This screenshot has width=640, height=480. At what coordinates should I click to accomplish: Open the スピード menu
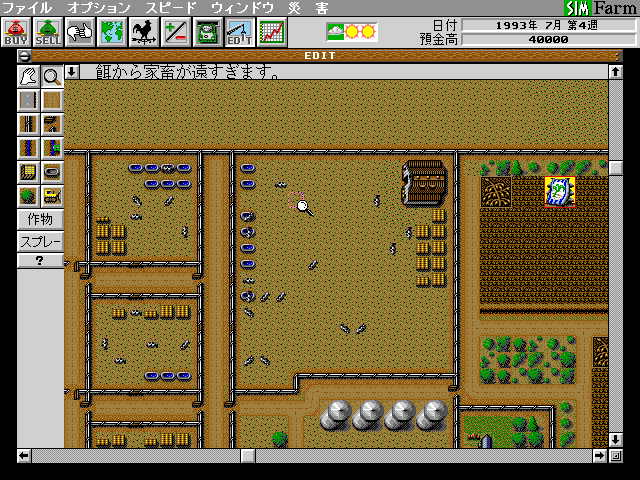[x=171, y=7]
